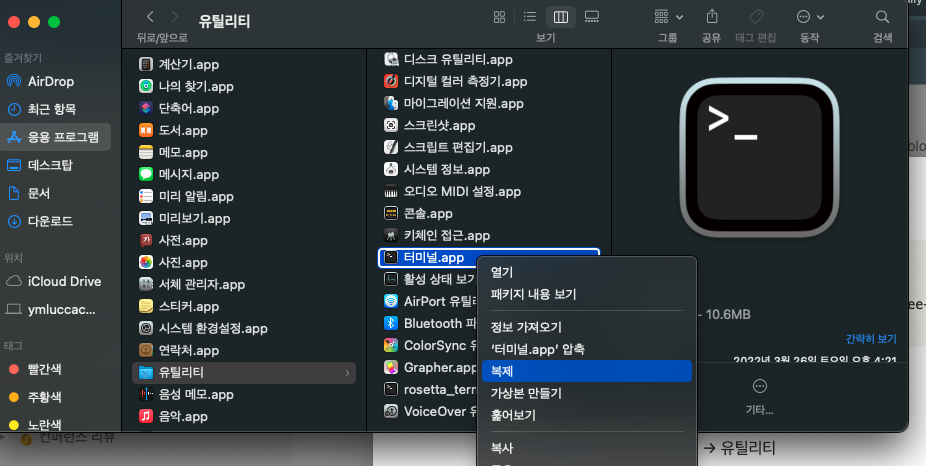
Task: Click the 기타... more actions button
Action: [x=759, y=397]
